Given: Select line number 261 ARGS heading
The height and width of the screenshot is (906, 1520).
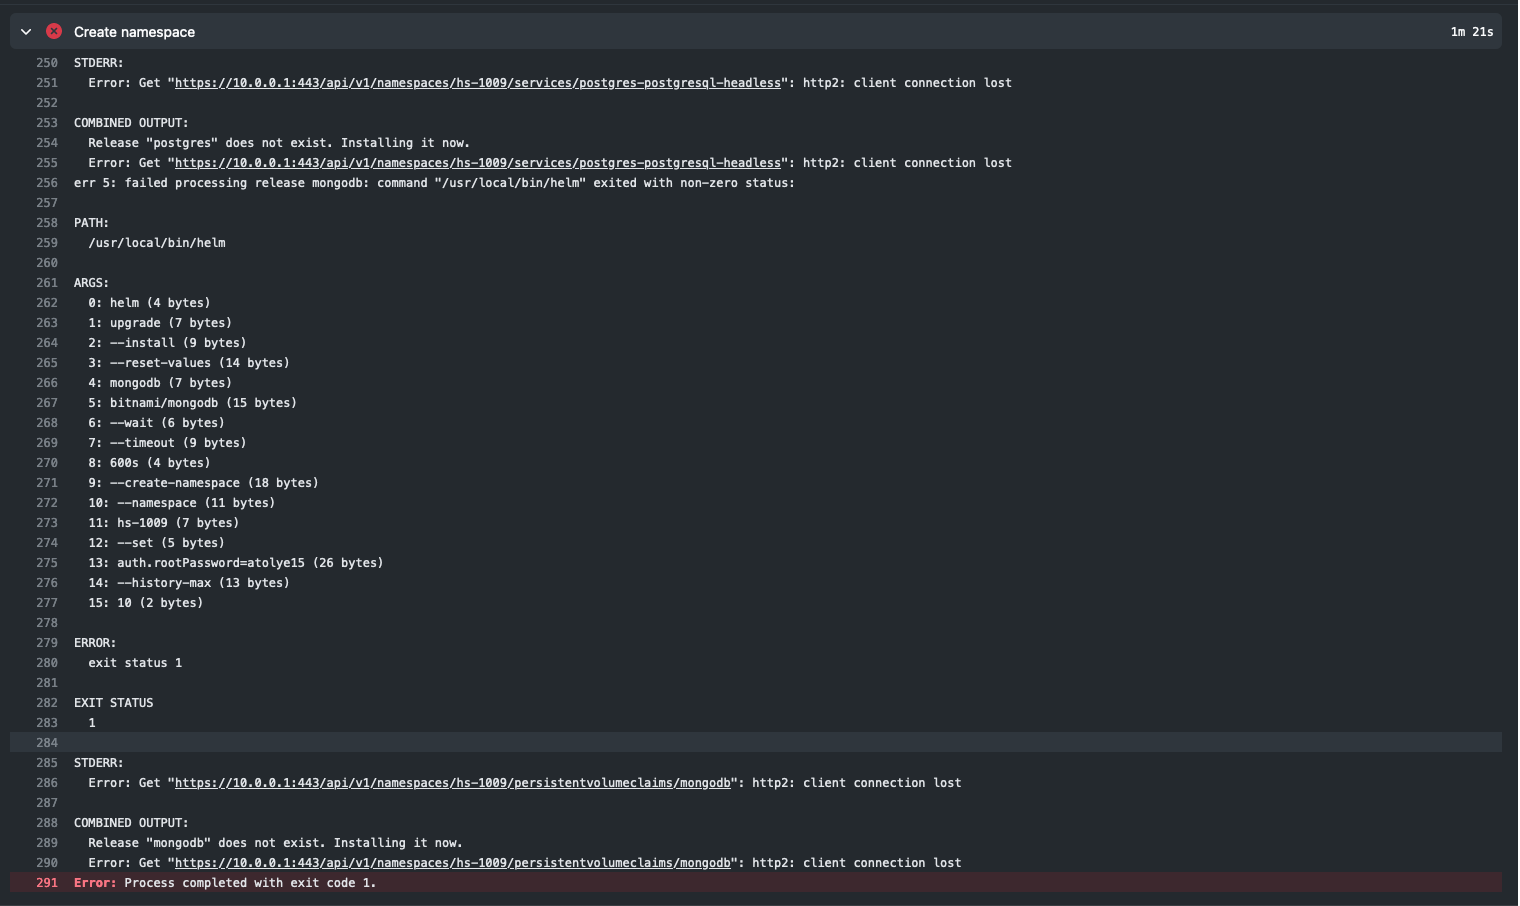Looking at the screenshot, I should click(47, 283).
